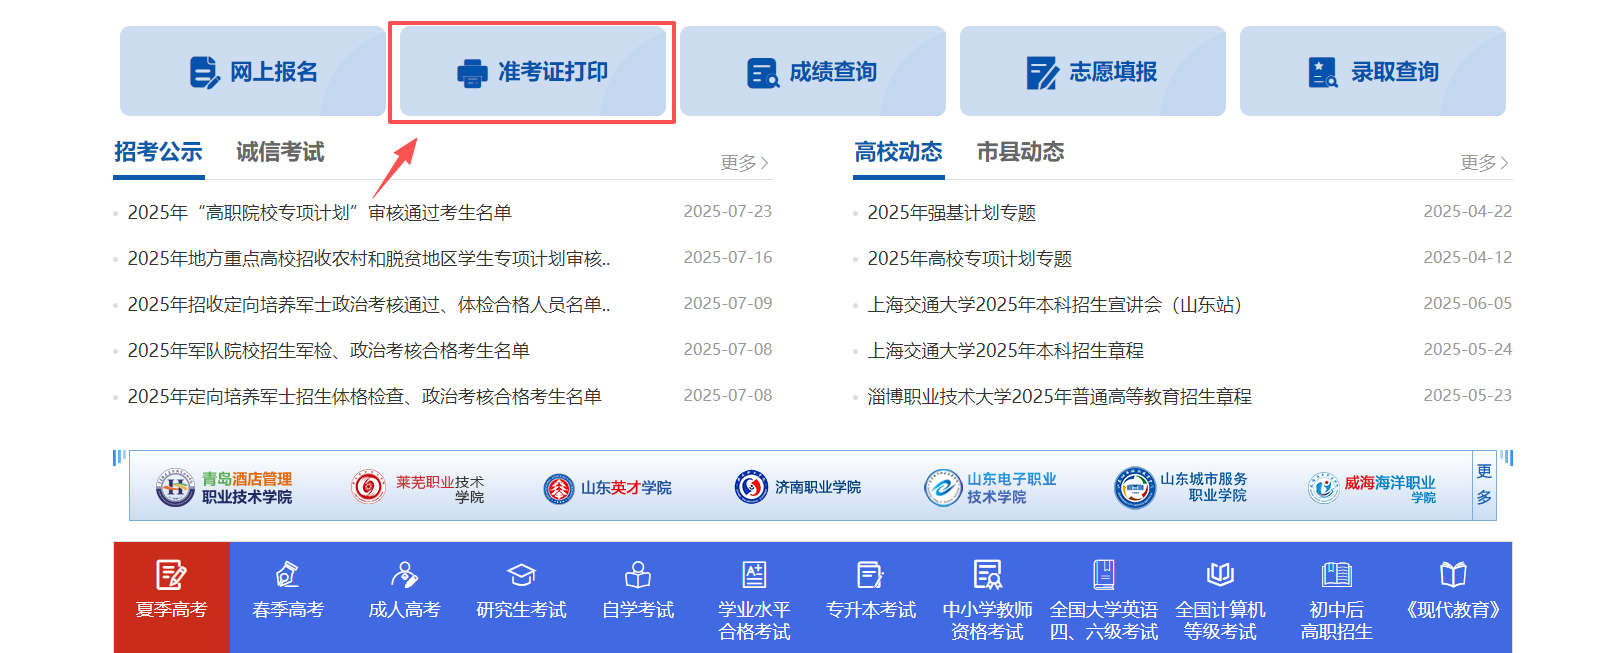The image size is (1606, 653).
Task: Click the 自学考试 reader icon
Action: tap(638, 575)
